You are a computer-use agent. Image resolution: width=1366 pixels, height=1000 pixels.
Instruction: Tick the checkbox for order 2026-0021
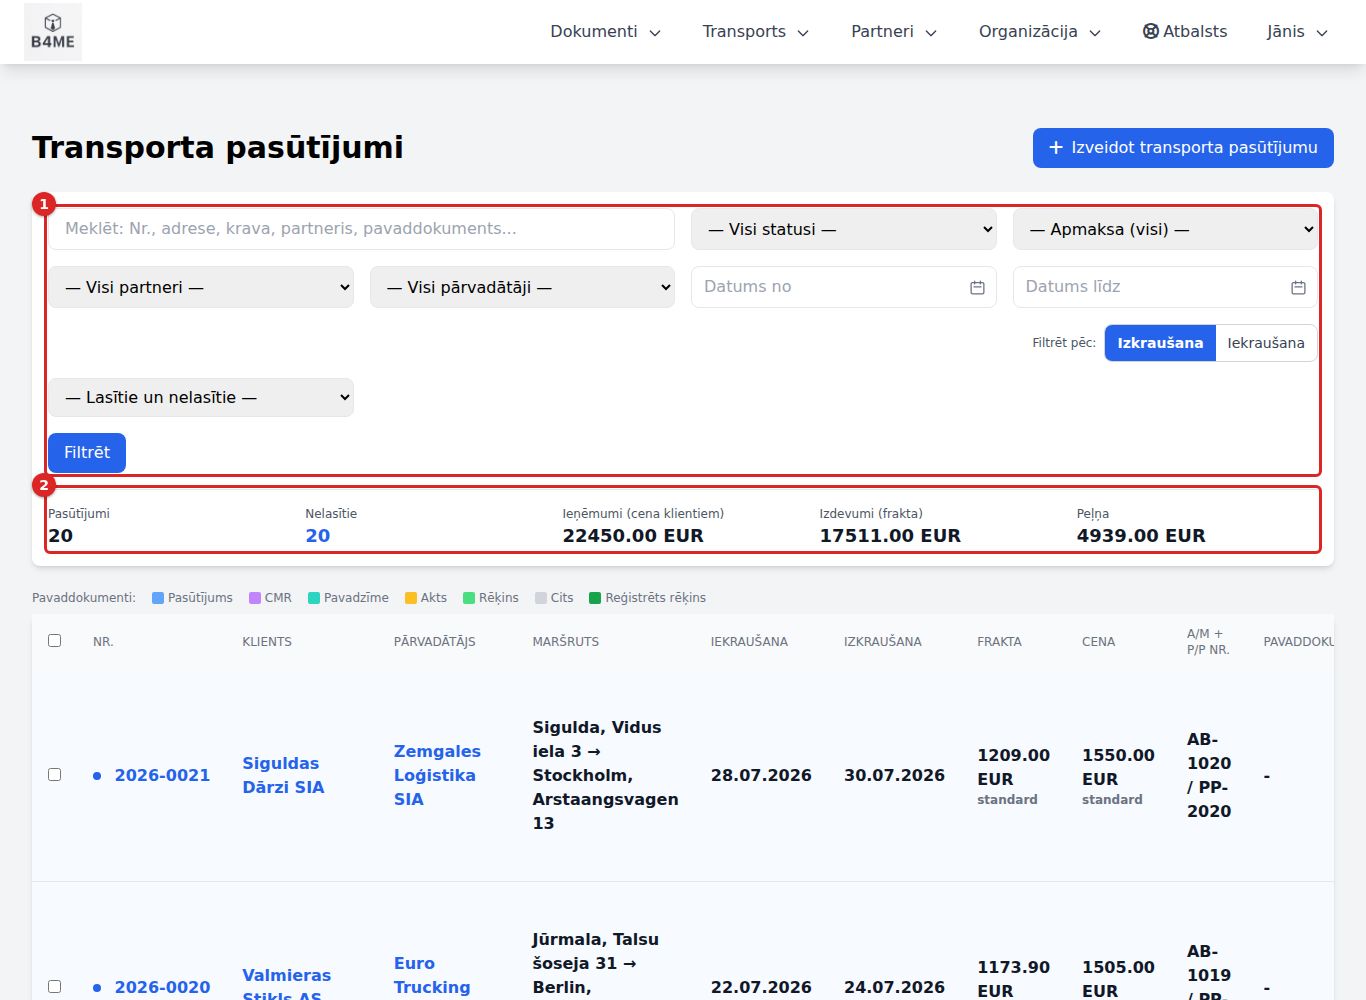(55, 775)
